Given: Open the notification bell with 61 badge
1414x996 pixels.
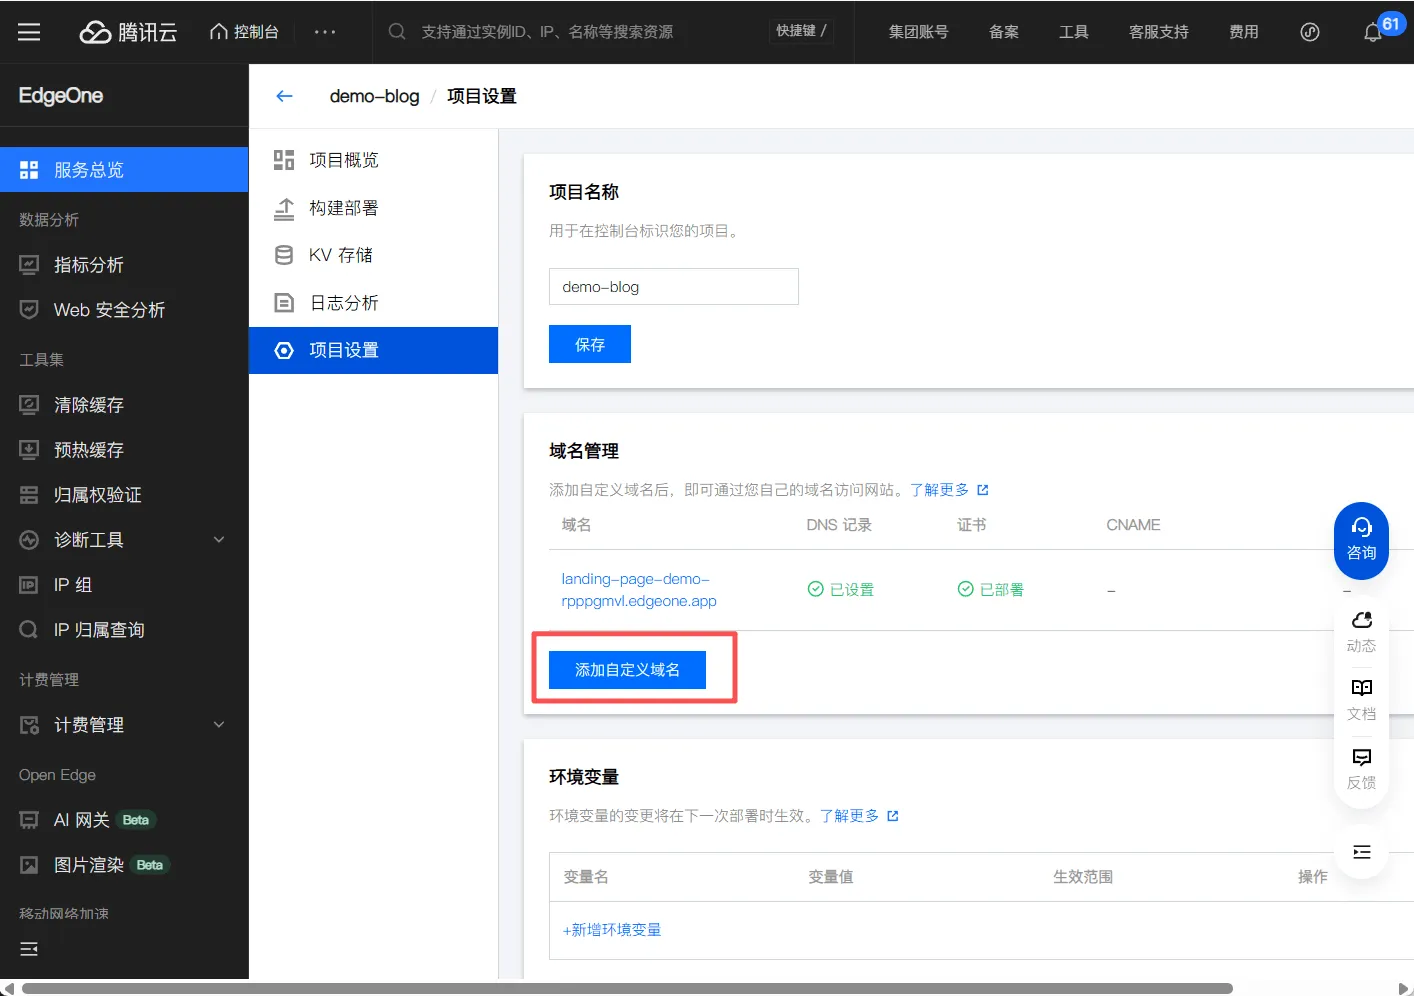Looking at the screenshot, I should pos(1373,32).
